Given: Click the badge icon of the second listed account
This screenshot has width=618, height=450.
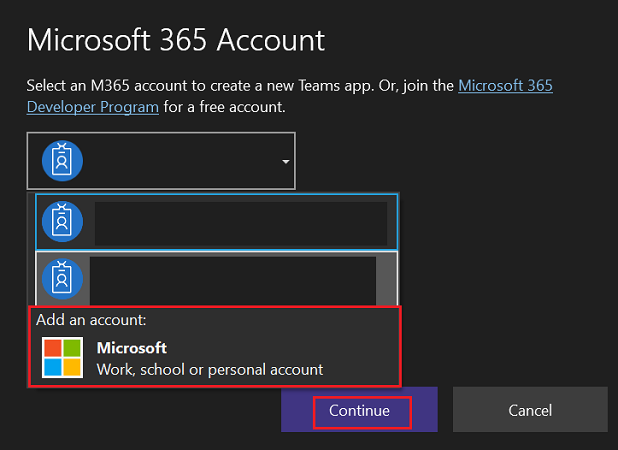Looking at the screenshot, I should 62,279.
